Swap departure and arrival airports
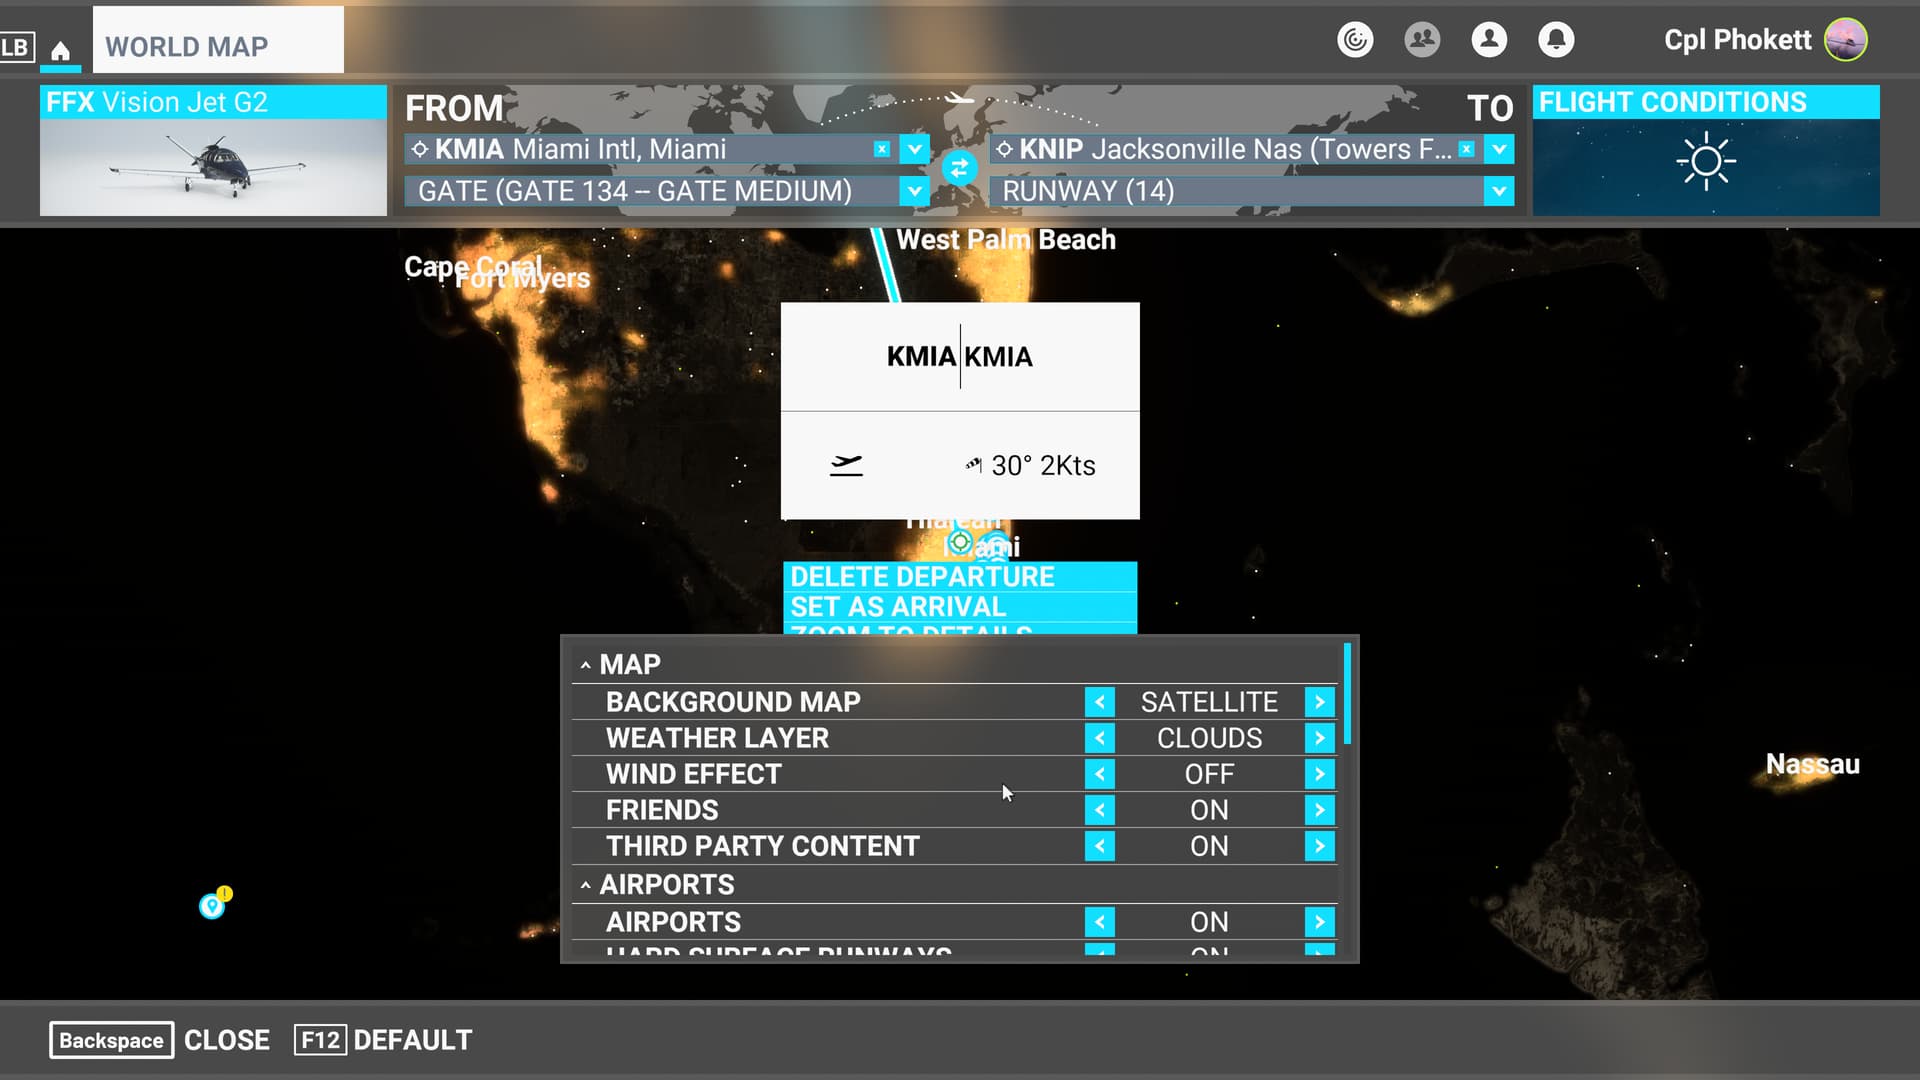 (959, 168)
